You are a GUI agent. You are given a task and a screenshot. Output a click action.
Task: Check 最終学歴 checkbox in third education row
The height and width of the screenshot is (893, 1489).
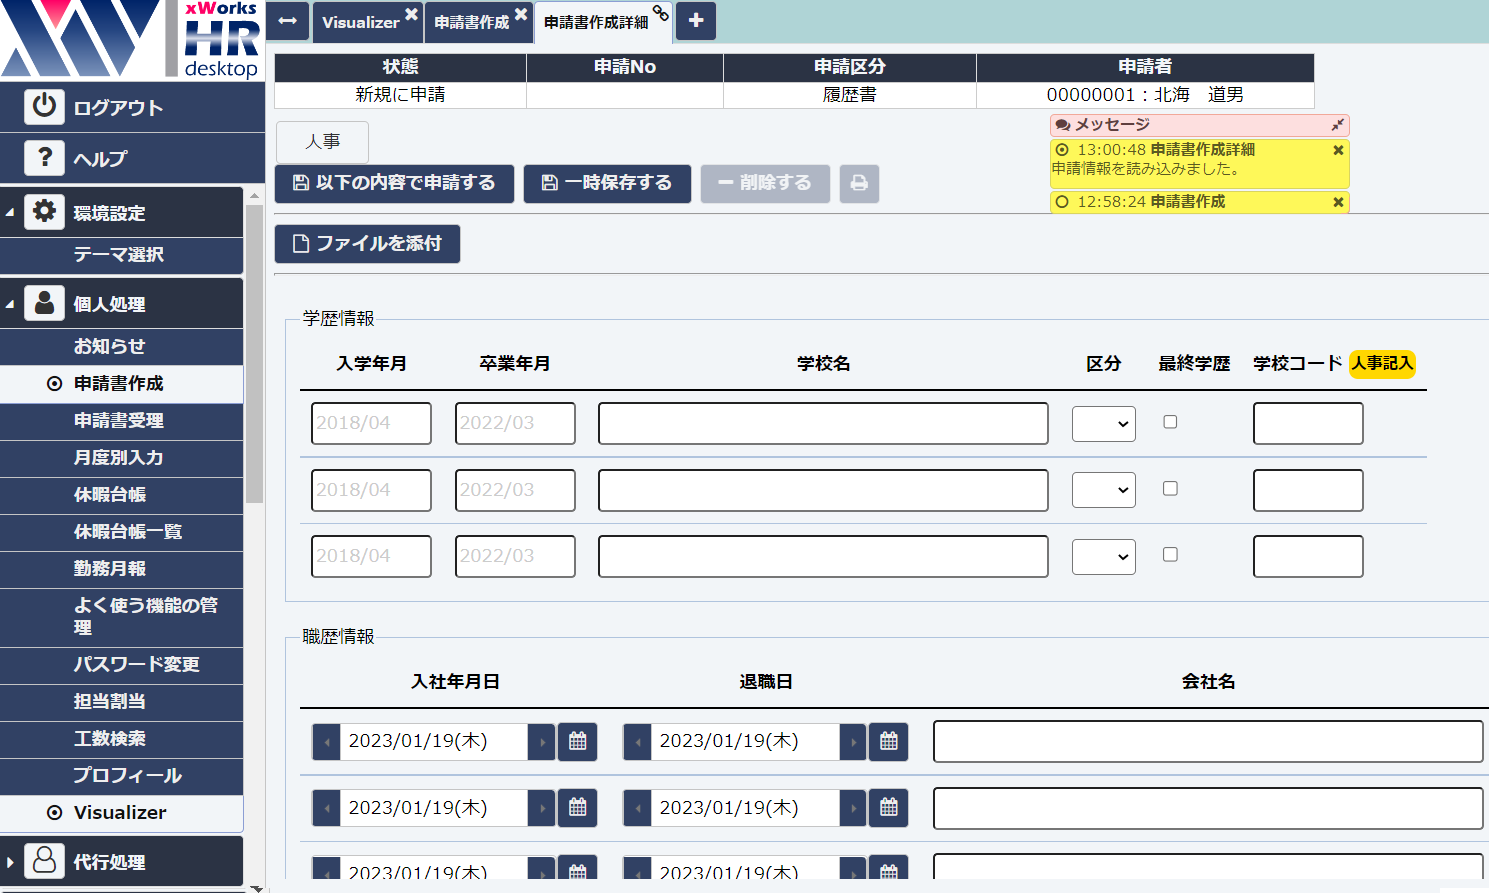(x=1170, y=555)
